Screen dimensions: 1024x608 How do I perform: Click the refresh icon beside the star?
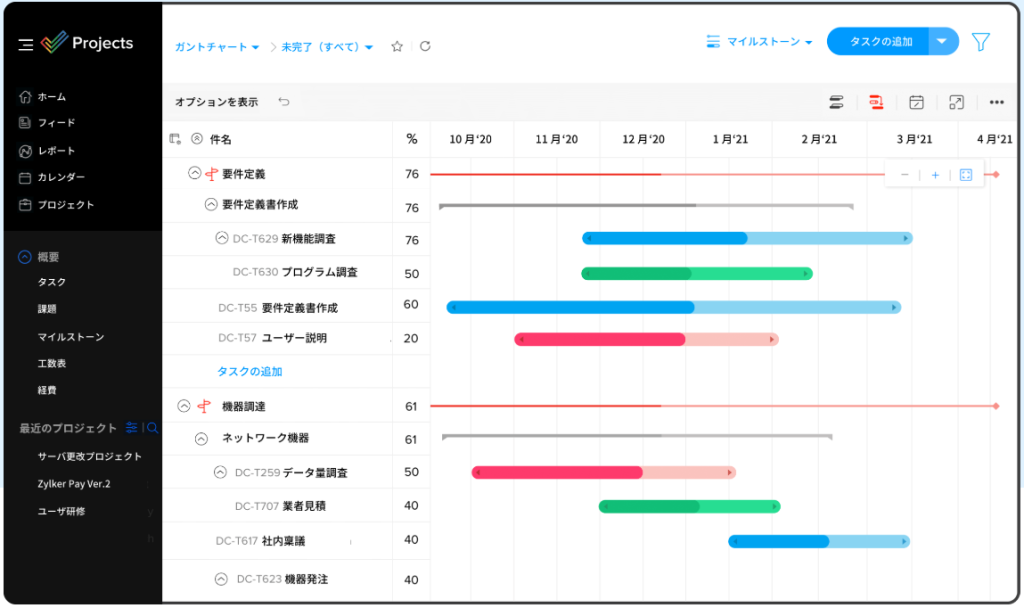tap(425, 47)
